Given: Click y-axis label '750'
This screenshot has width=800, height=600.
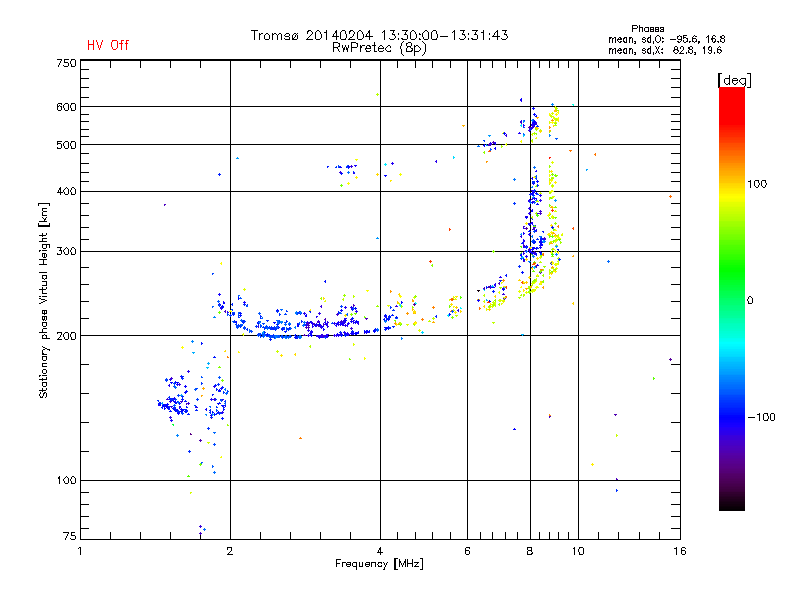Looking at the screenshot, I should point(66,63).
